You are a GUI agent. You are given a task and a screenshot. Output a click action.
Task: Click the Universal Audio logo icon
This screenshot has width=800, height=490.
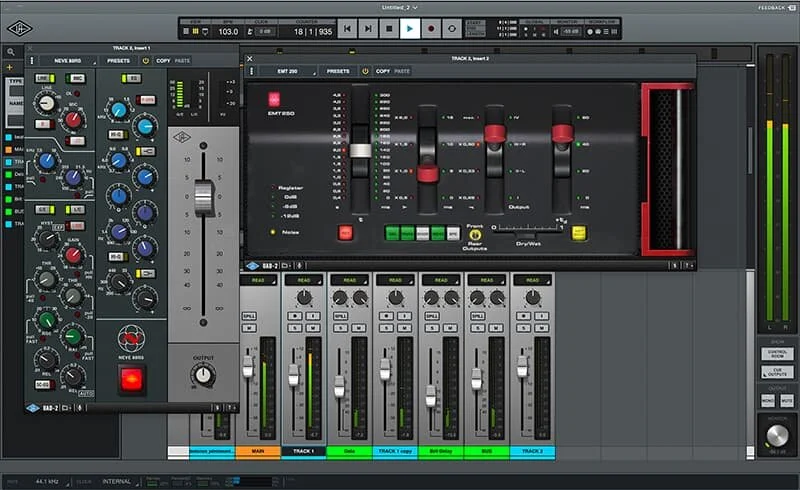click(20, 28)
